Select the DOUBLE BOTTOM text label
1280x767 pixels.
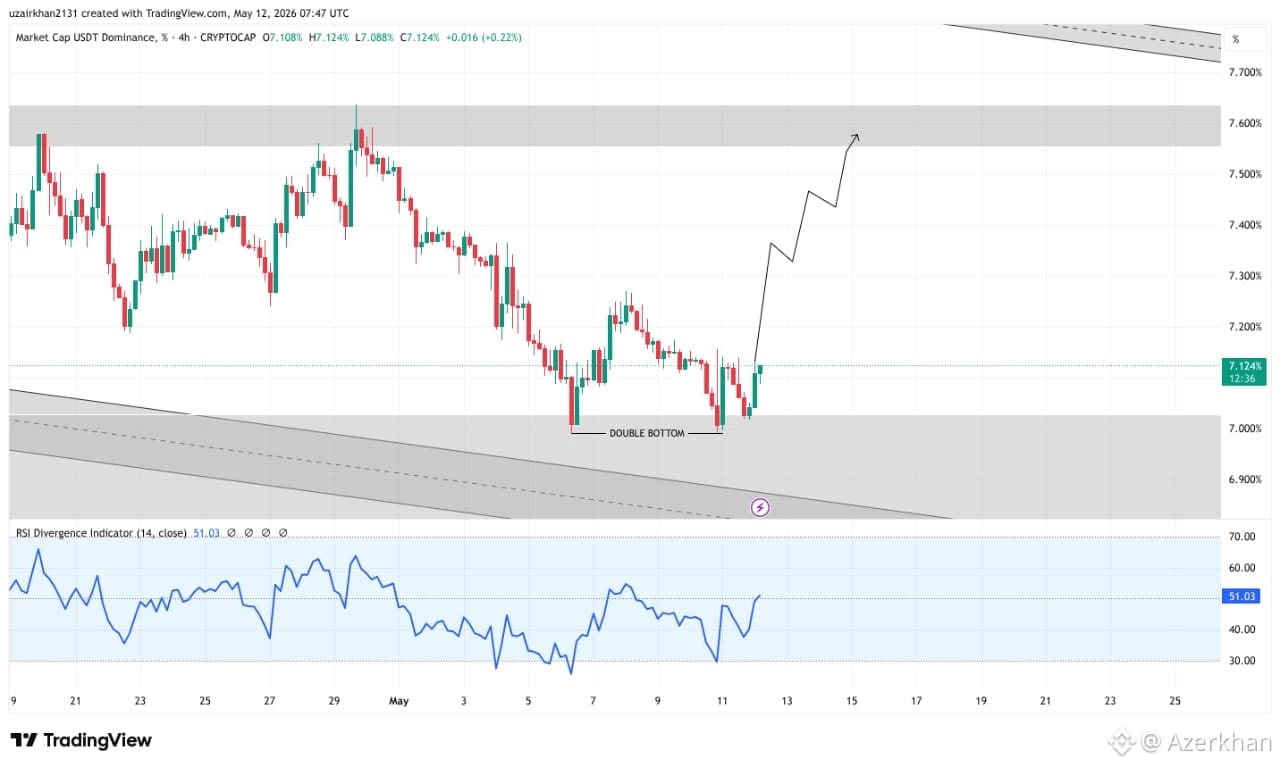647,434
